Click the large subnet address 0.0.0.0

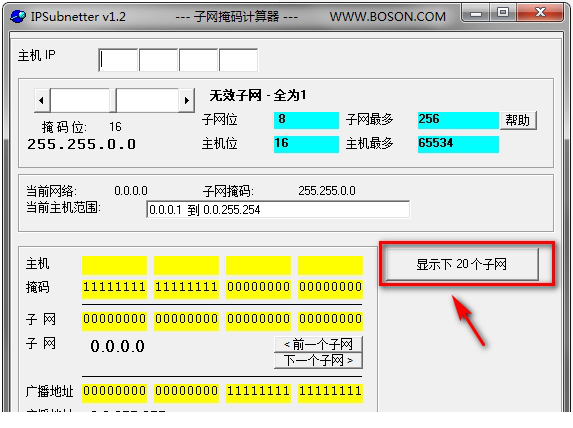coord(118,346)
